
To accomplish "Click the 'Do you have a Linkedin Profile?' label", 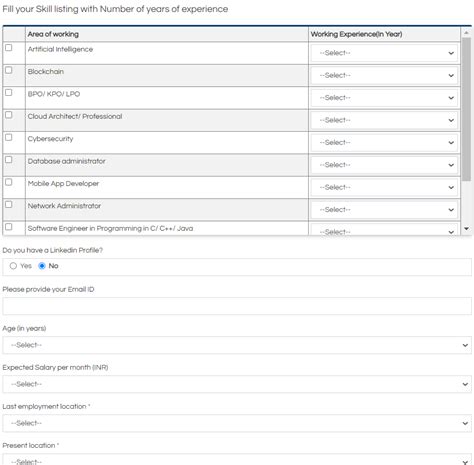I will click(52, 250).
